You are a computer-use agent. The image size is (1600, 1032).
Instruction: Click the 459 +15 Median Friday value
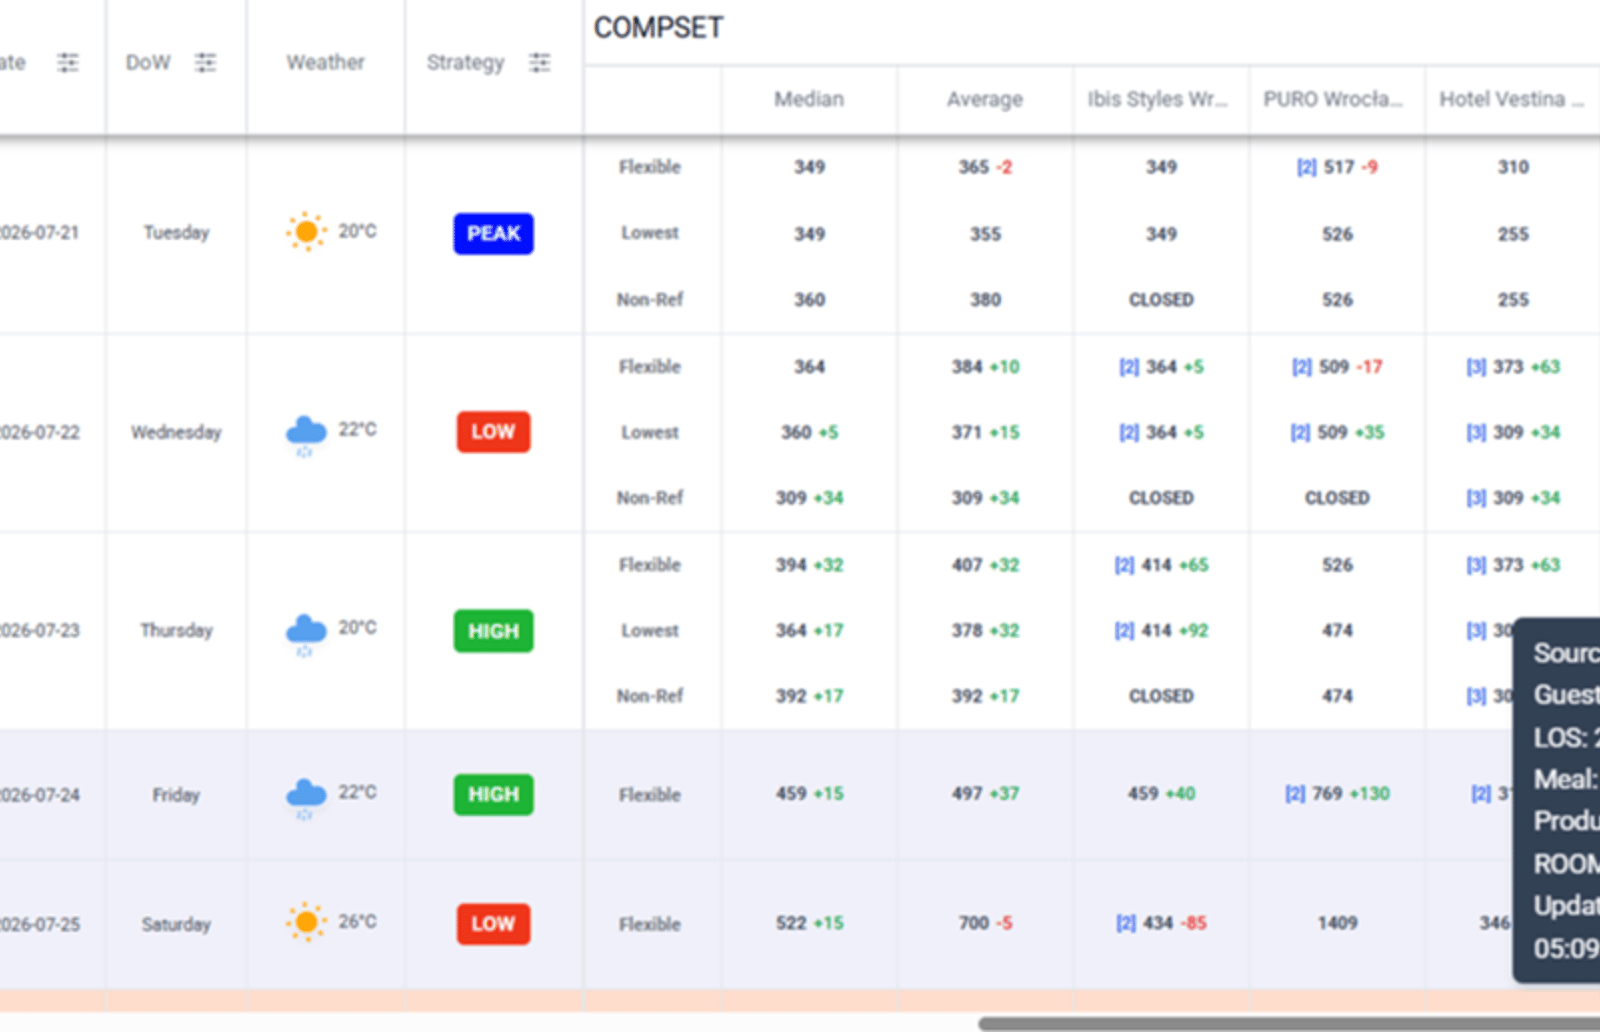(809, 794)
